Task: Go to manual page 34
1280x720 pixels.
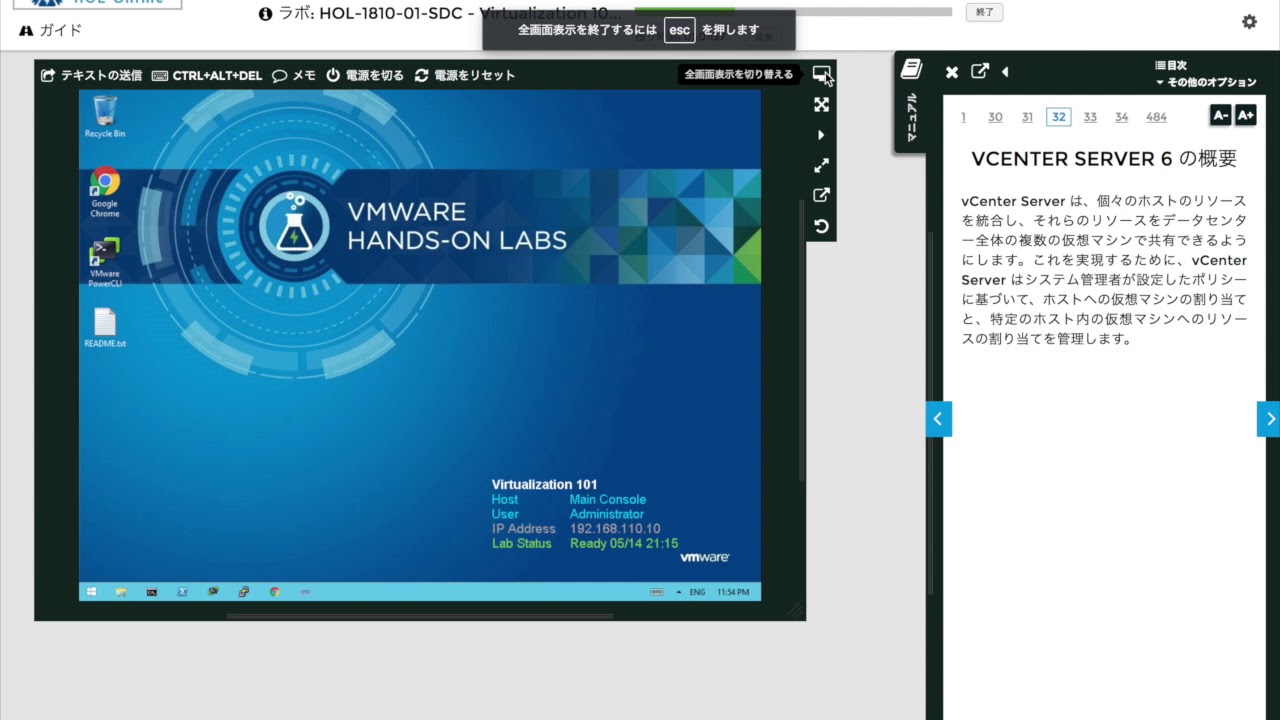Action: 1122,117
